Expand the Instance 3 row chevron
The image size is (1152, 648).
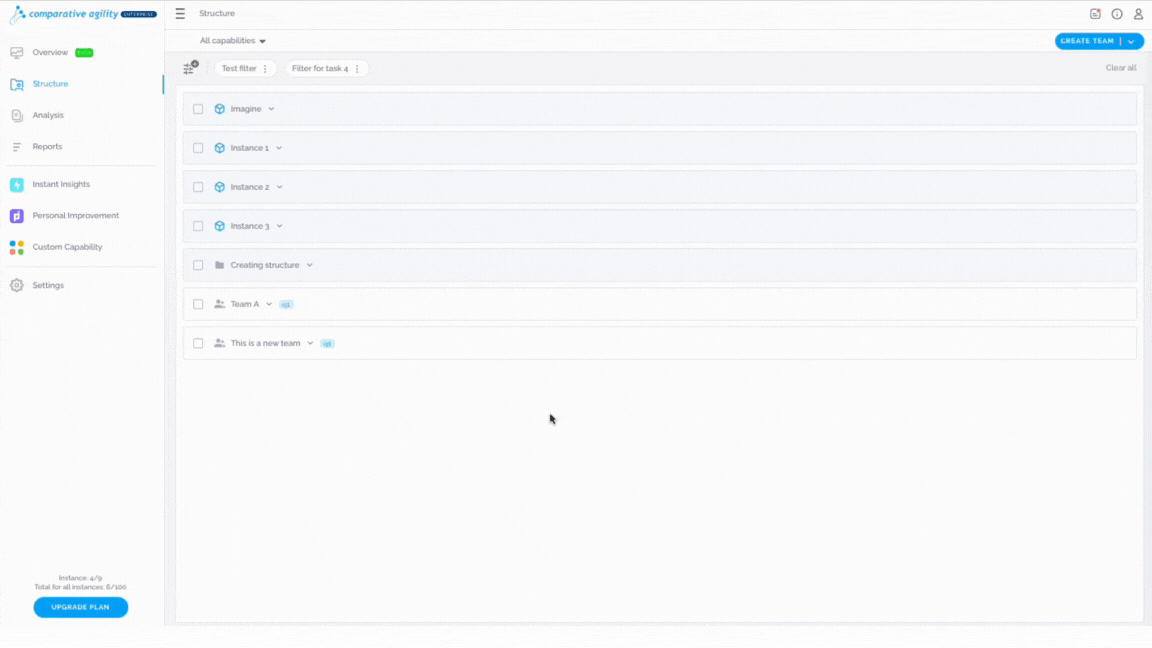click(279, 226)
